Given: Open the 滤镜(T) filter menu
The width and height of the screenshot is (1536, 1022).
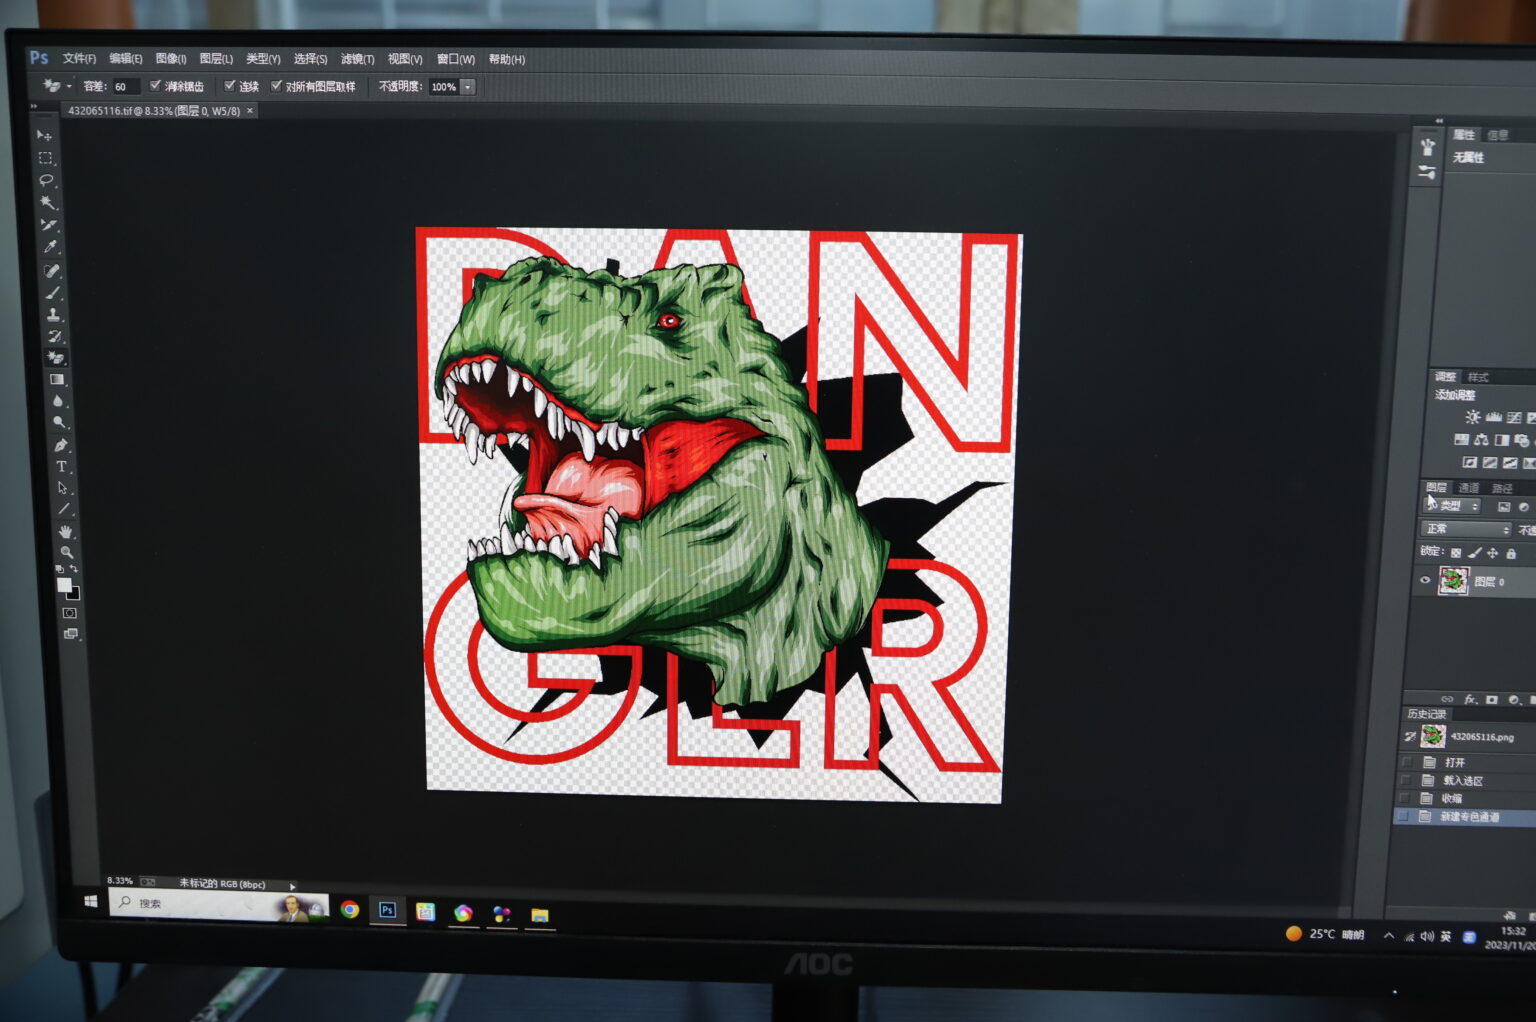Looking at the screenshot, I should (357, 59).
